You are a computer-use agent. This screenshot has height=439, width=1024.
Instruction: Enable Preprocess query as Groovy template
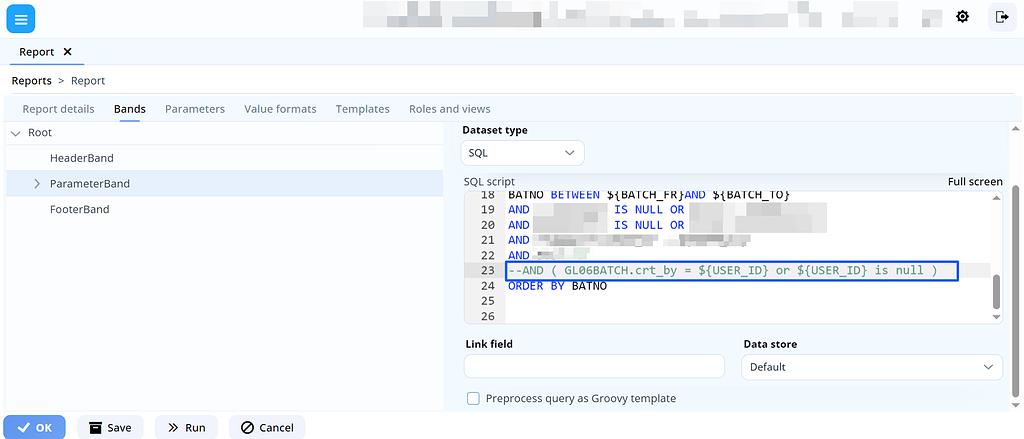point(473,398)
